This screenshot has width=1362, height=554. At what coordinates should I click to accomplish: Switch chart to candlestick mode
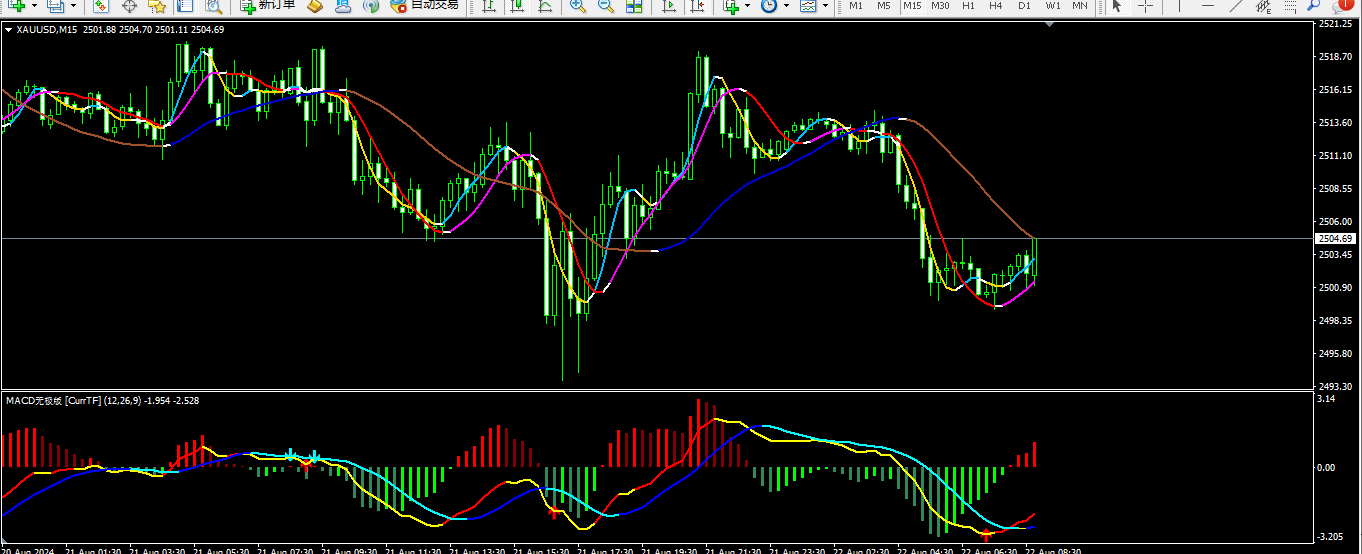click(x=517, y=6)
